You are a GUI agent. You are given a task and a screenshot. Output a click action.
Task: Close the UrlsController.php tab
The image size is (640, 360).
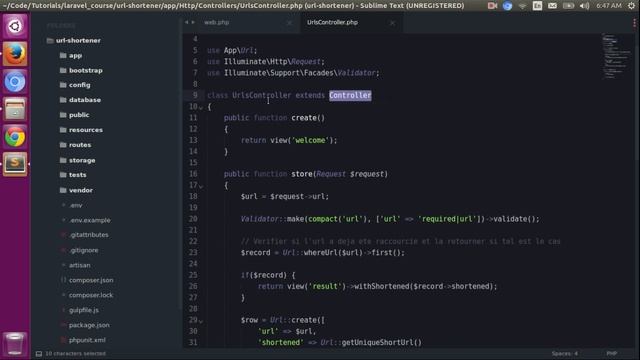point(392,23)
